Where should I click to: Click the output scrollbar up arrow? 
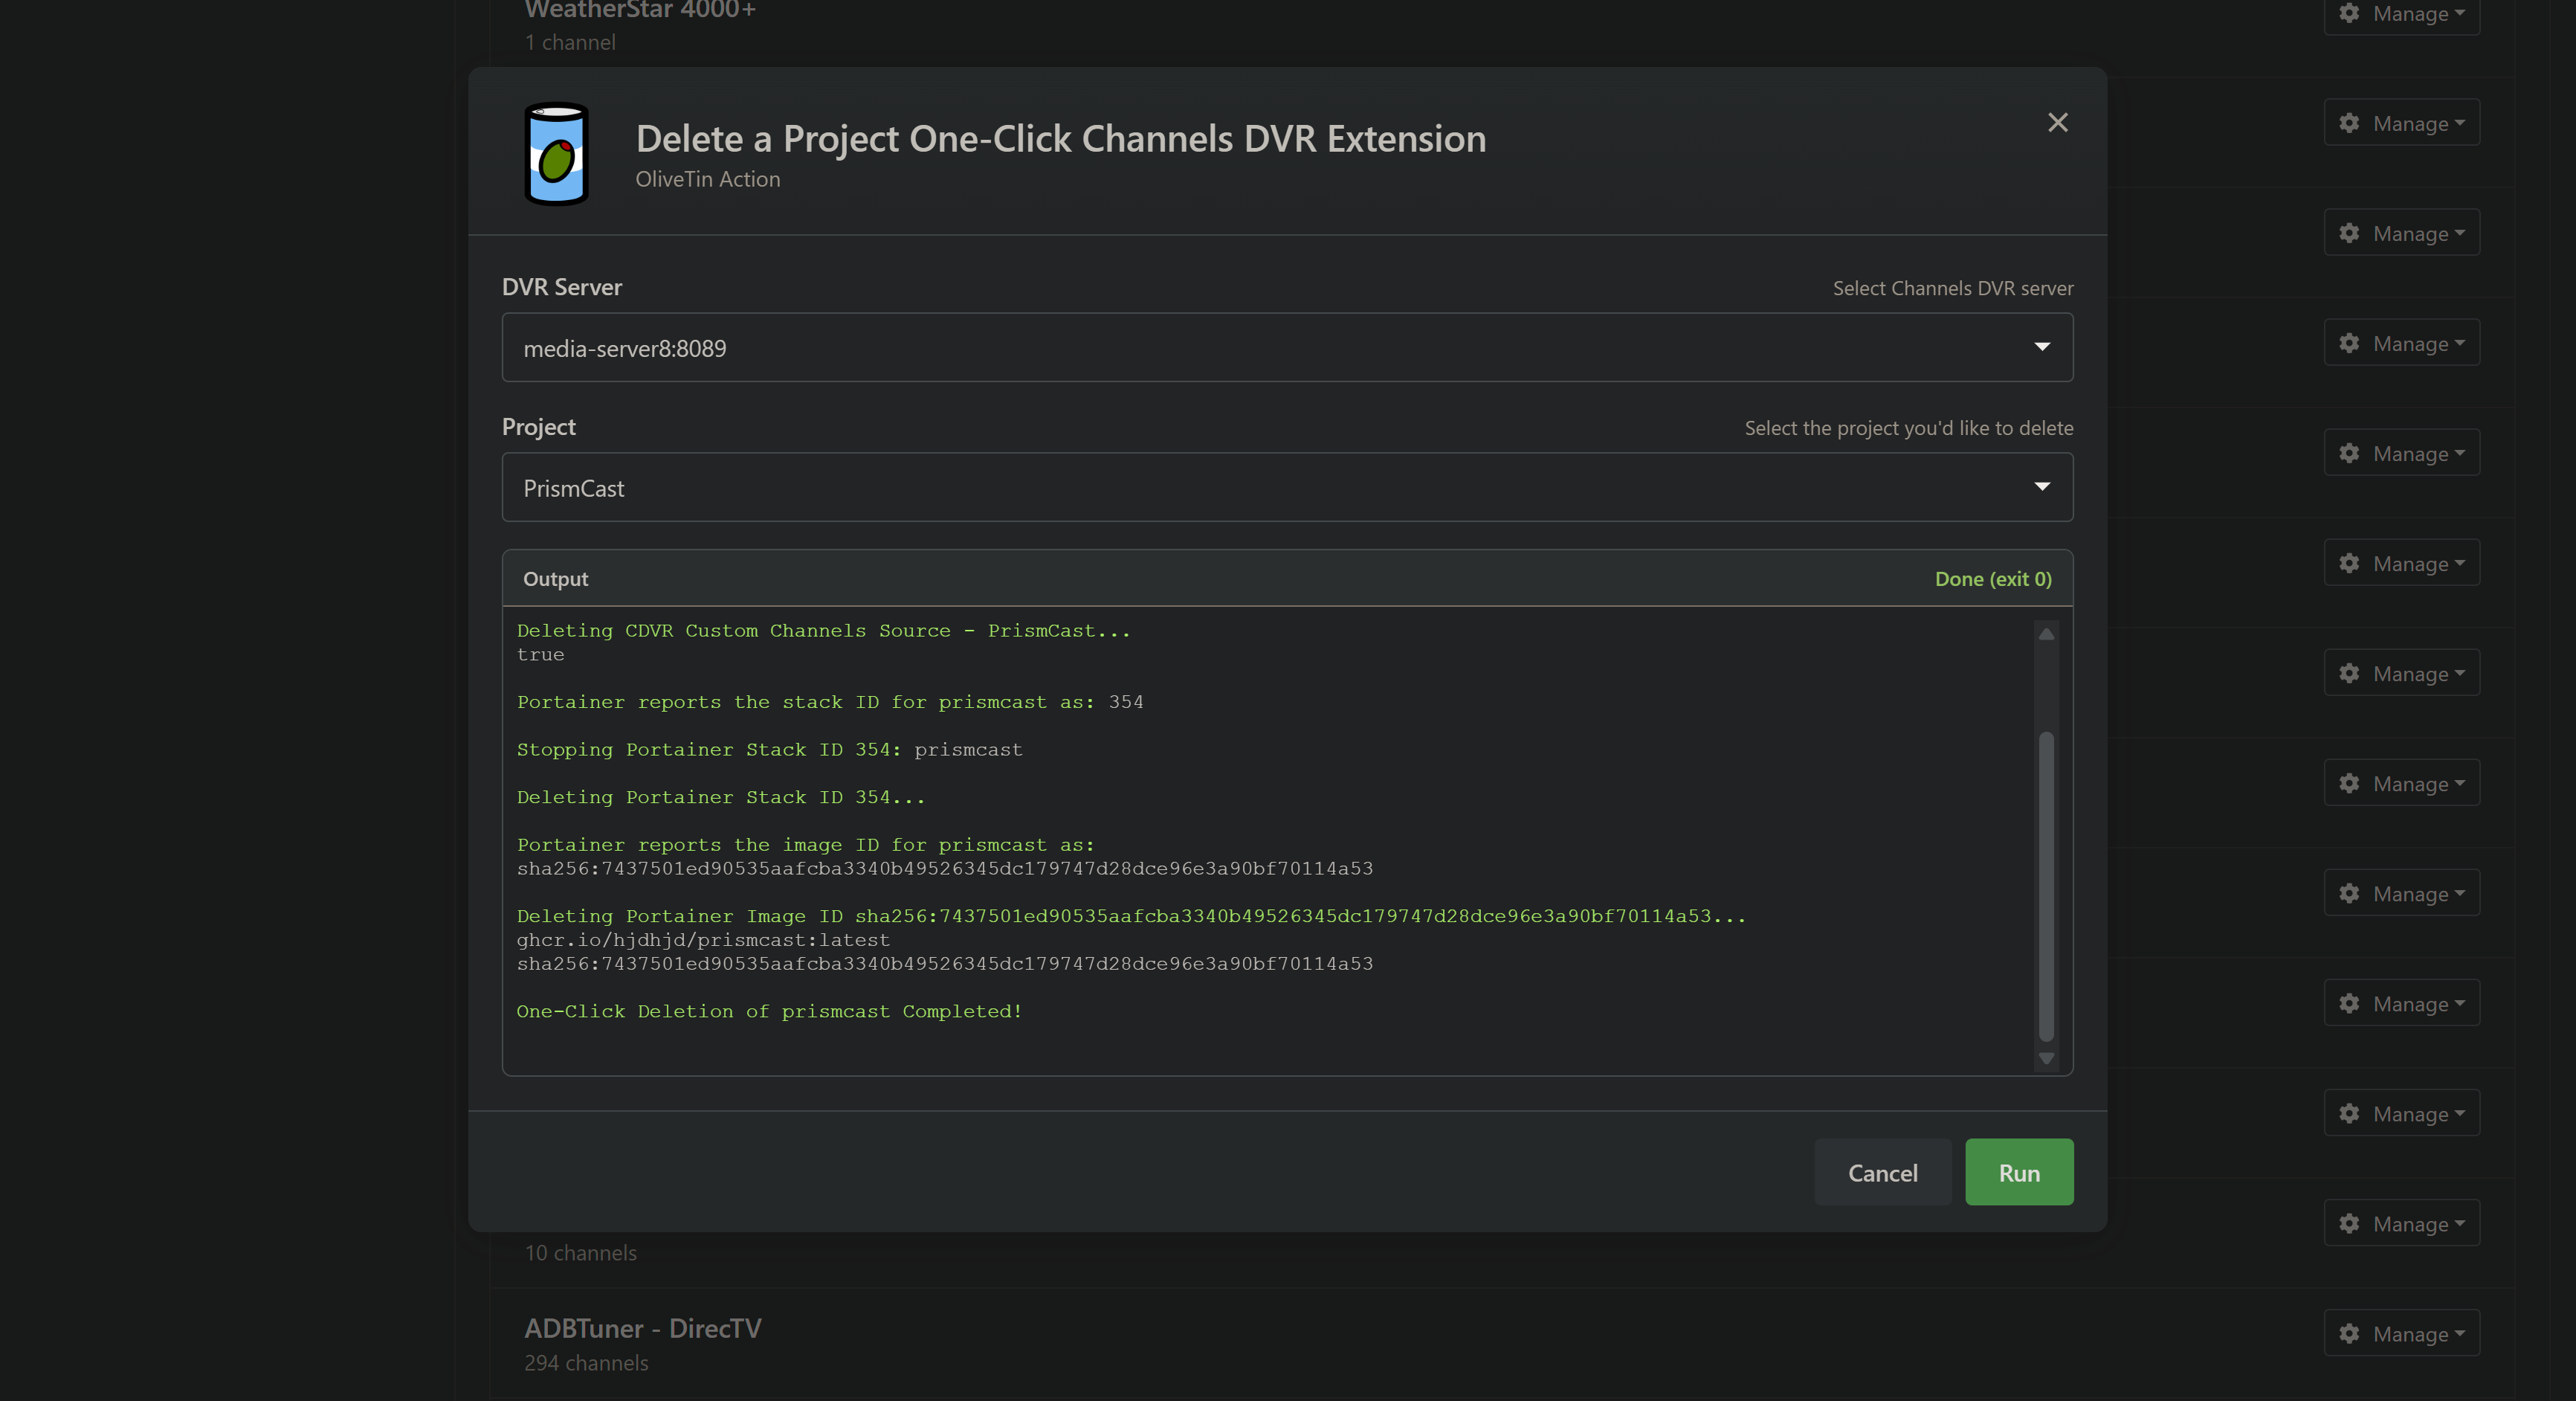(2046, 634)
